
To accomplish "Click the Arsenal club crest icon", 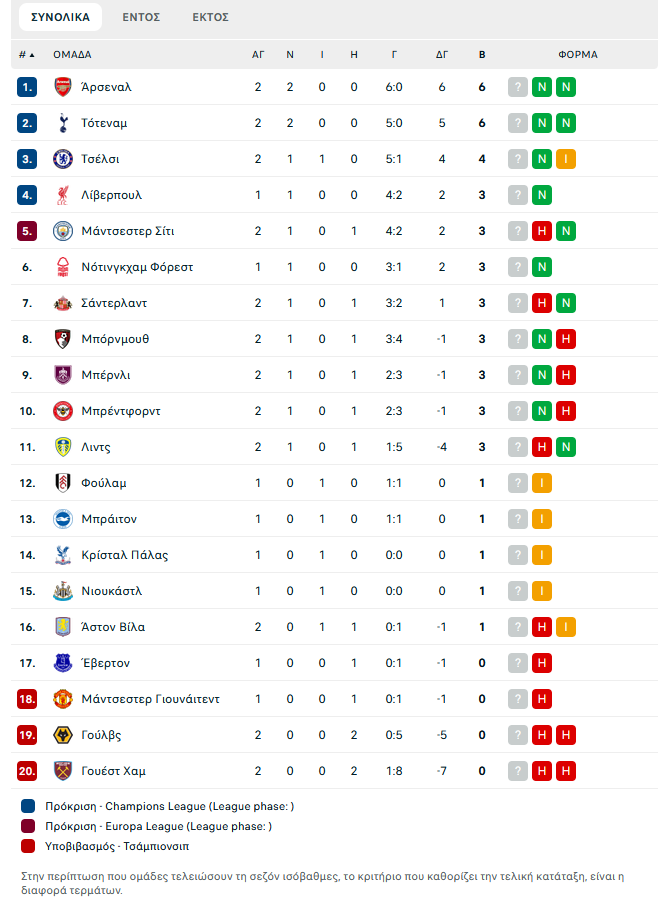I will pyautogui.click(x=63, y=87).
